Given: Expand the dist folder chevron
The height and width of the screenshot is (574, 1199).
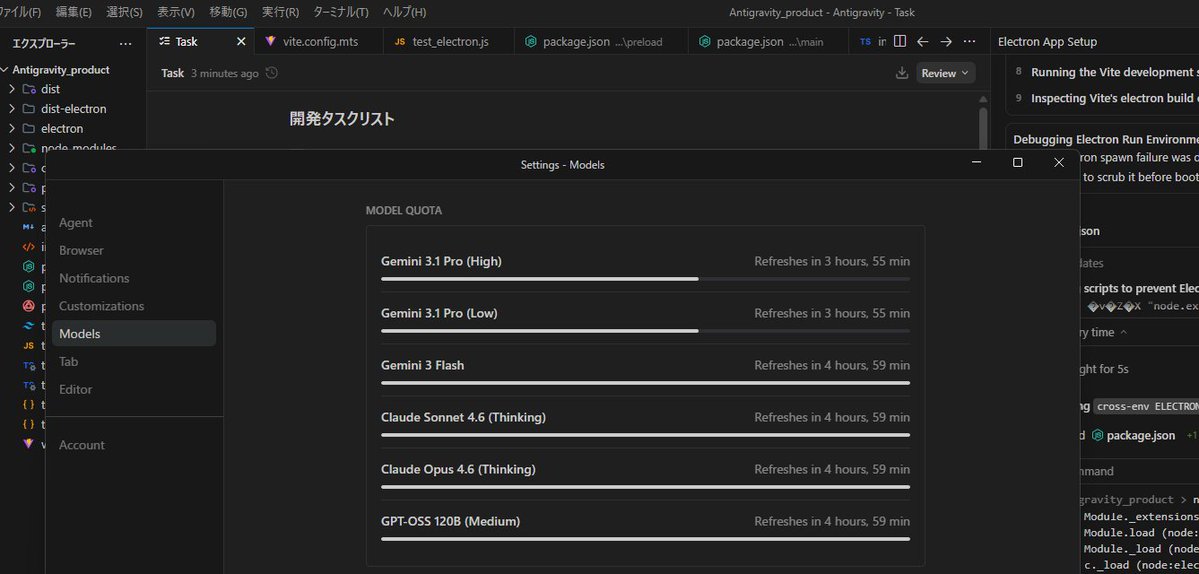Looking at the screenshot, I should pos(11,89).
